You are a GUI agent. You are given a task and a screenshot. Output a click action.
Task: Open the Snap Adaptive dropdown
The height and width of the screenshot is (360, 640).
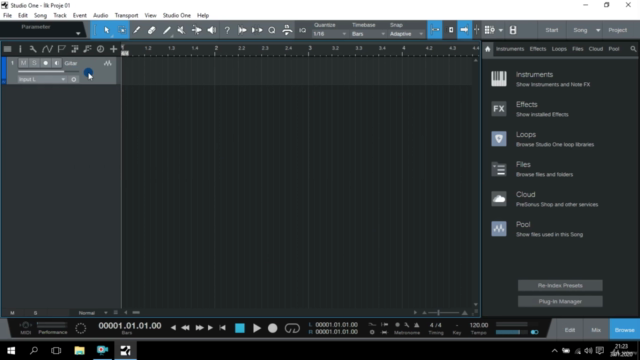pyautogui.click(x=406, y=34)
